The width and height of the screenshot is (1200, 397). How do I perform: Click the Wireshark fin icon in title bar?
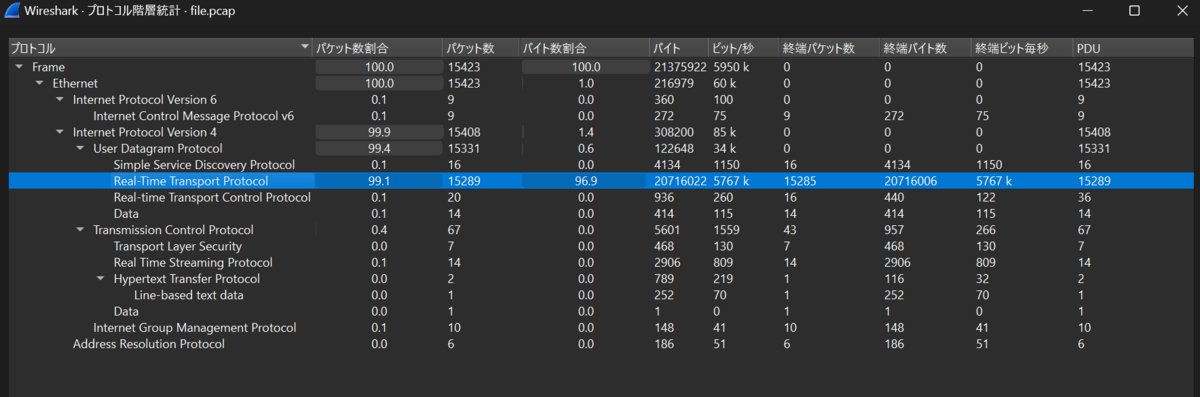(x=12, y=10)
